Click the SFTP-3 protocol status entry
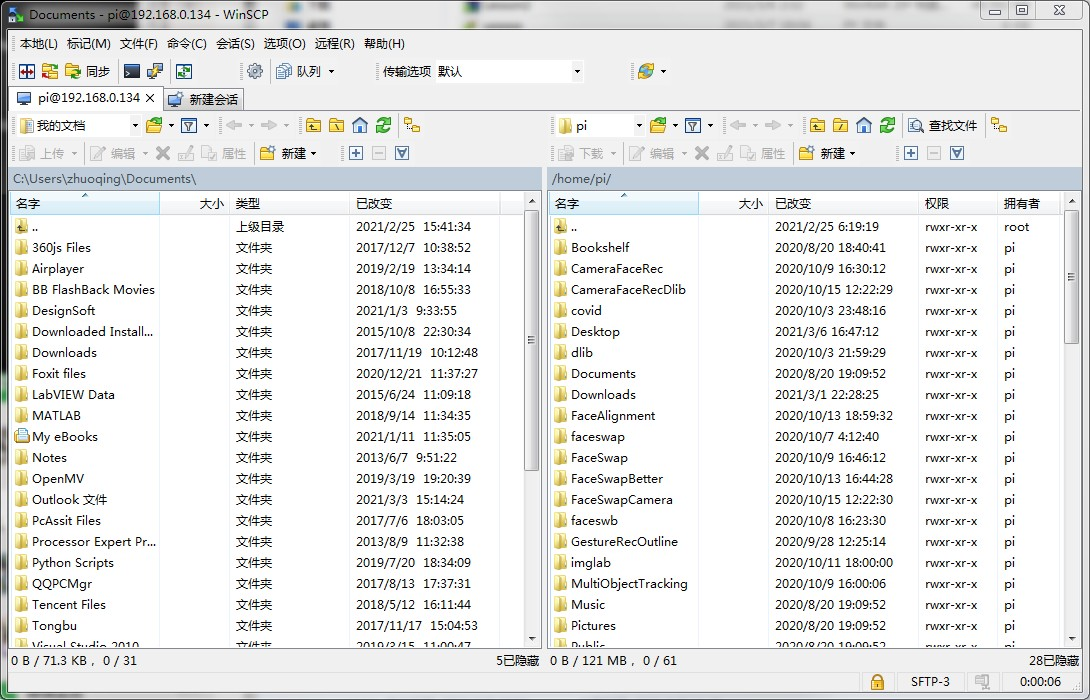This screenshot has height=700, width=1090. click(x=930, y=682)
